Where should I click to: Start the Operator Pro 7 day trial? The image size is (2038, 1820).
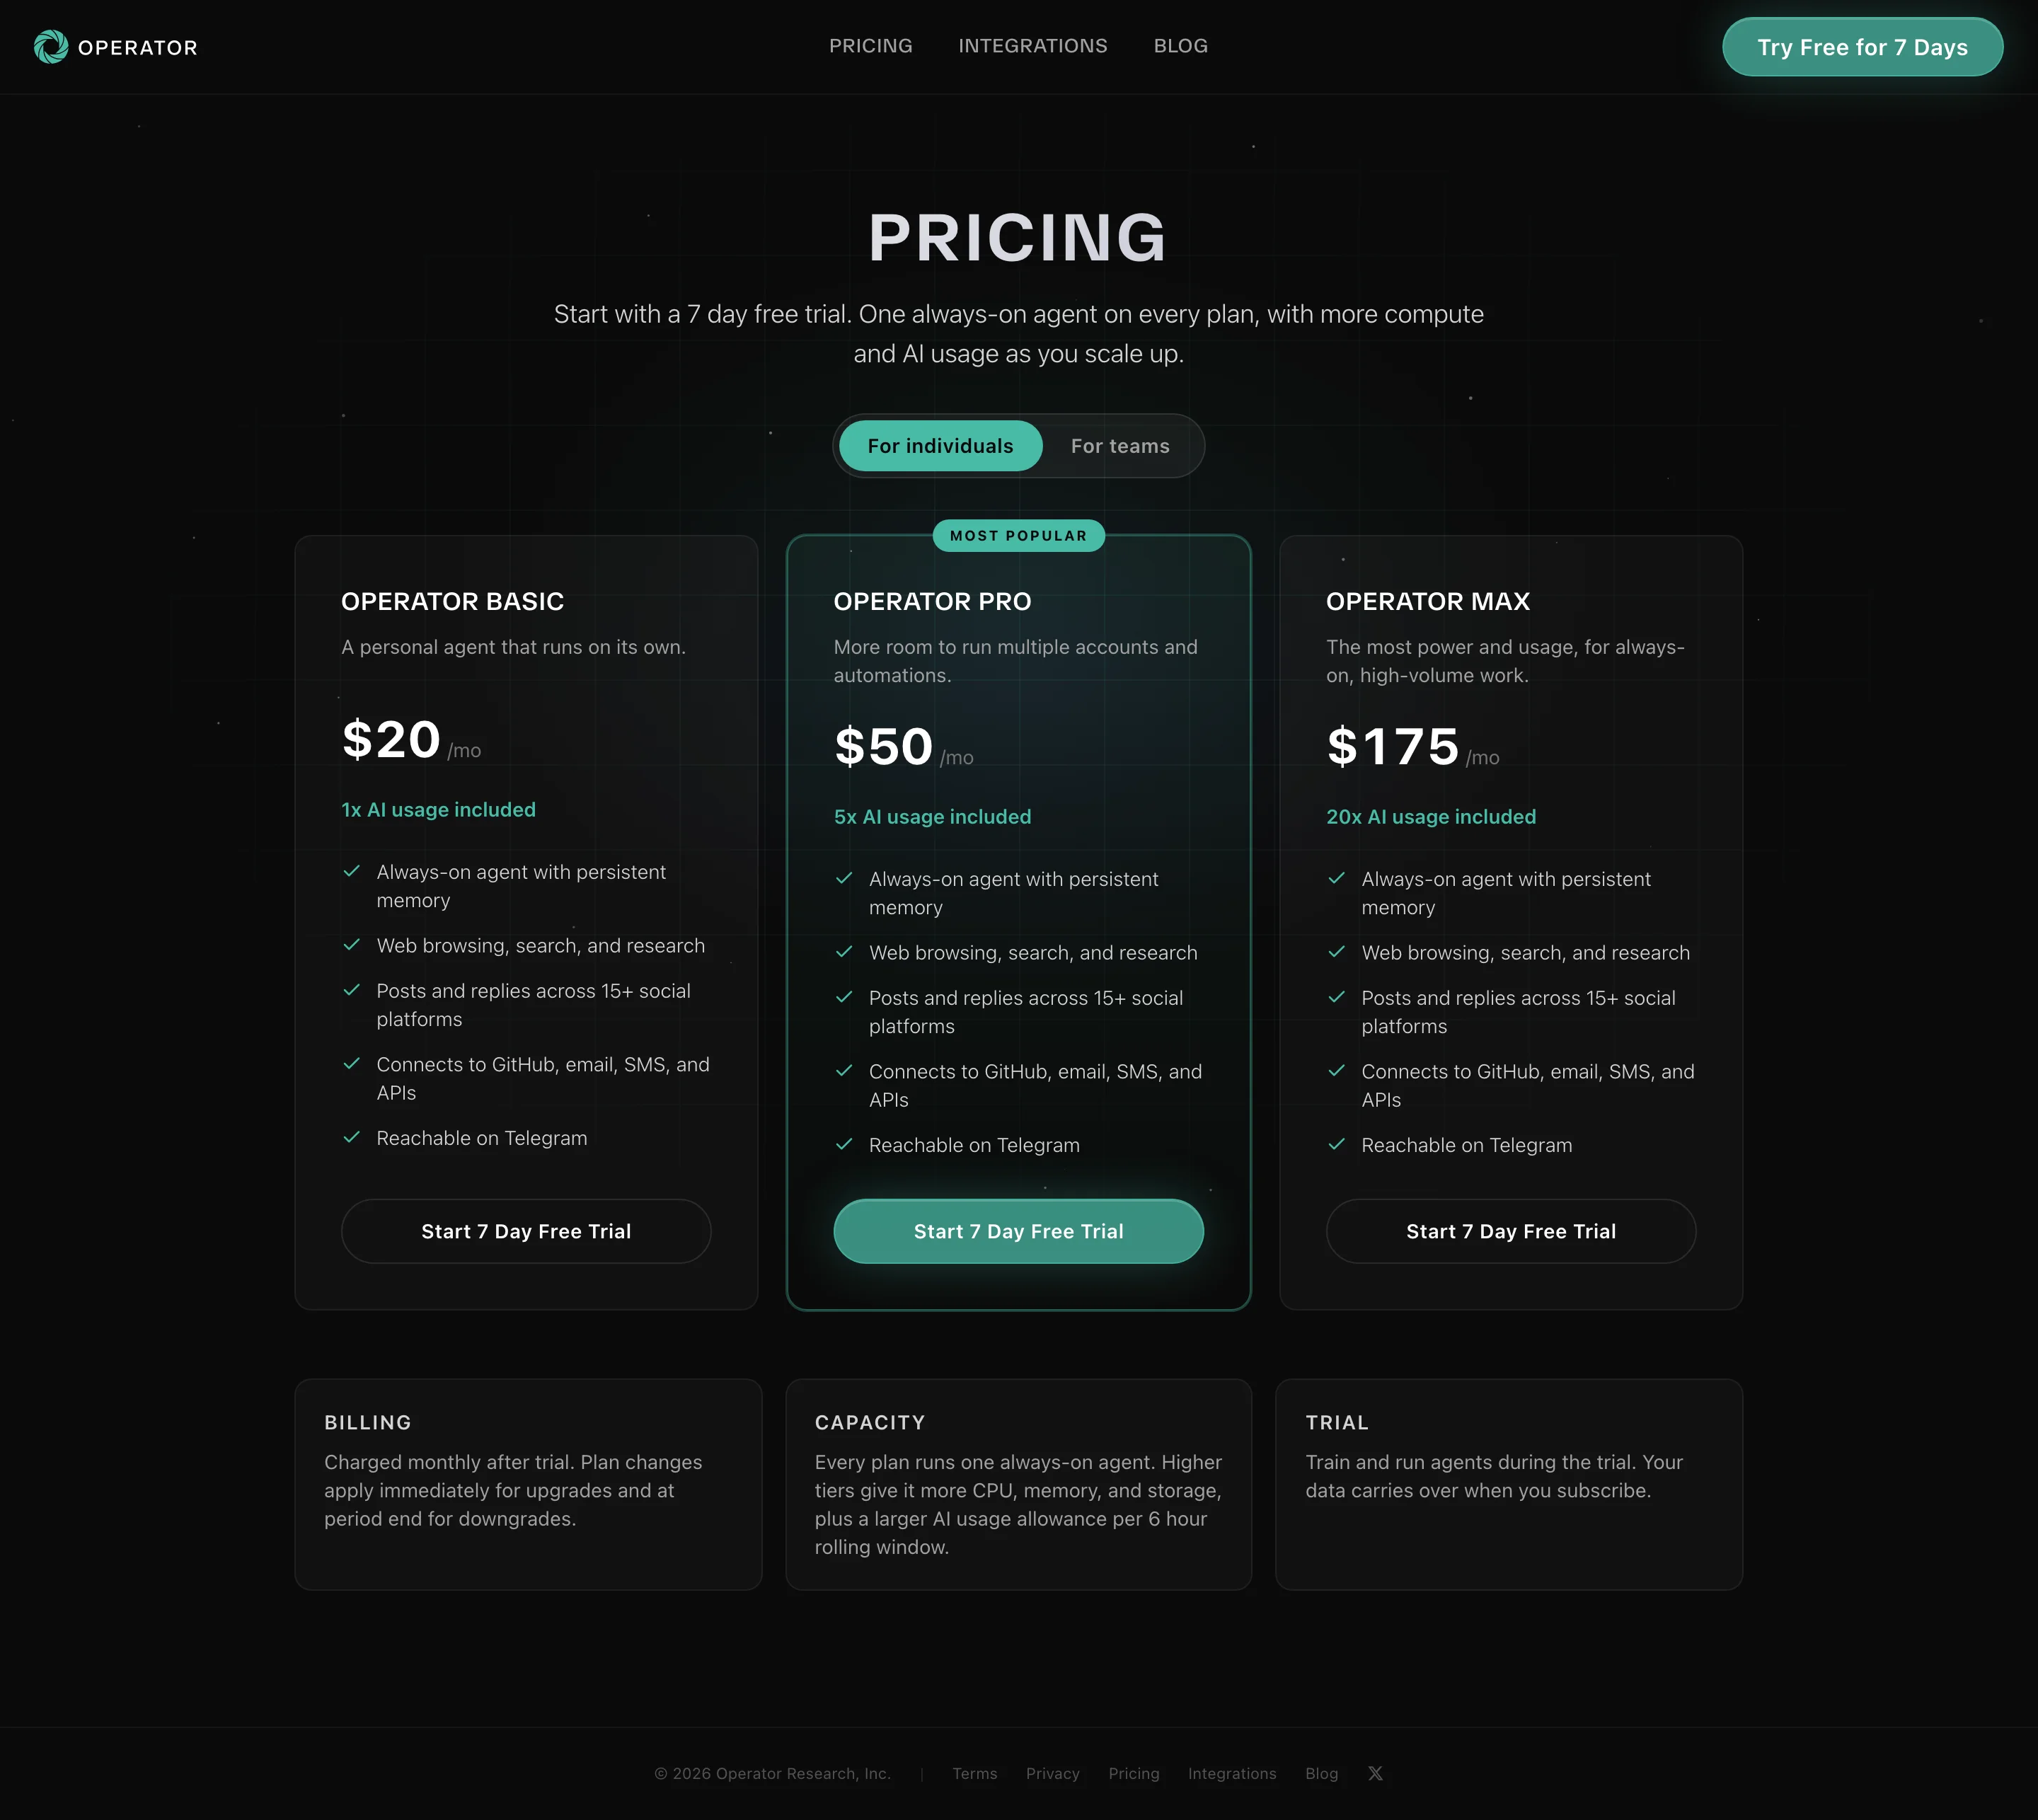(1018, 1231)
